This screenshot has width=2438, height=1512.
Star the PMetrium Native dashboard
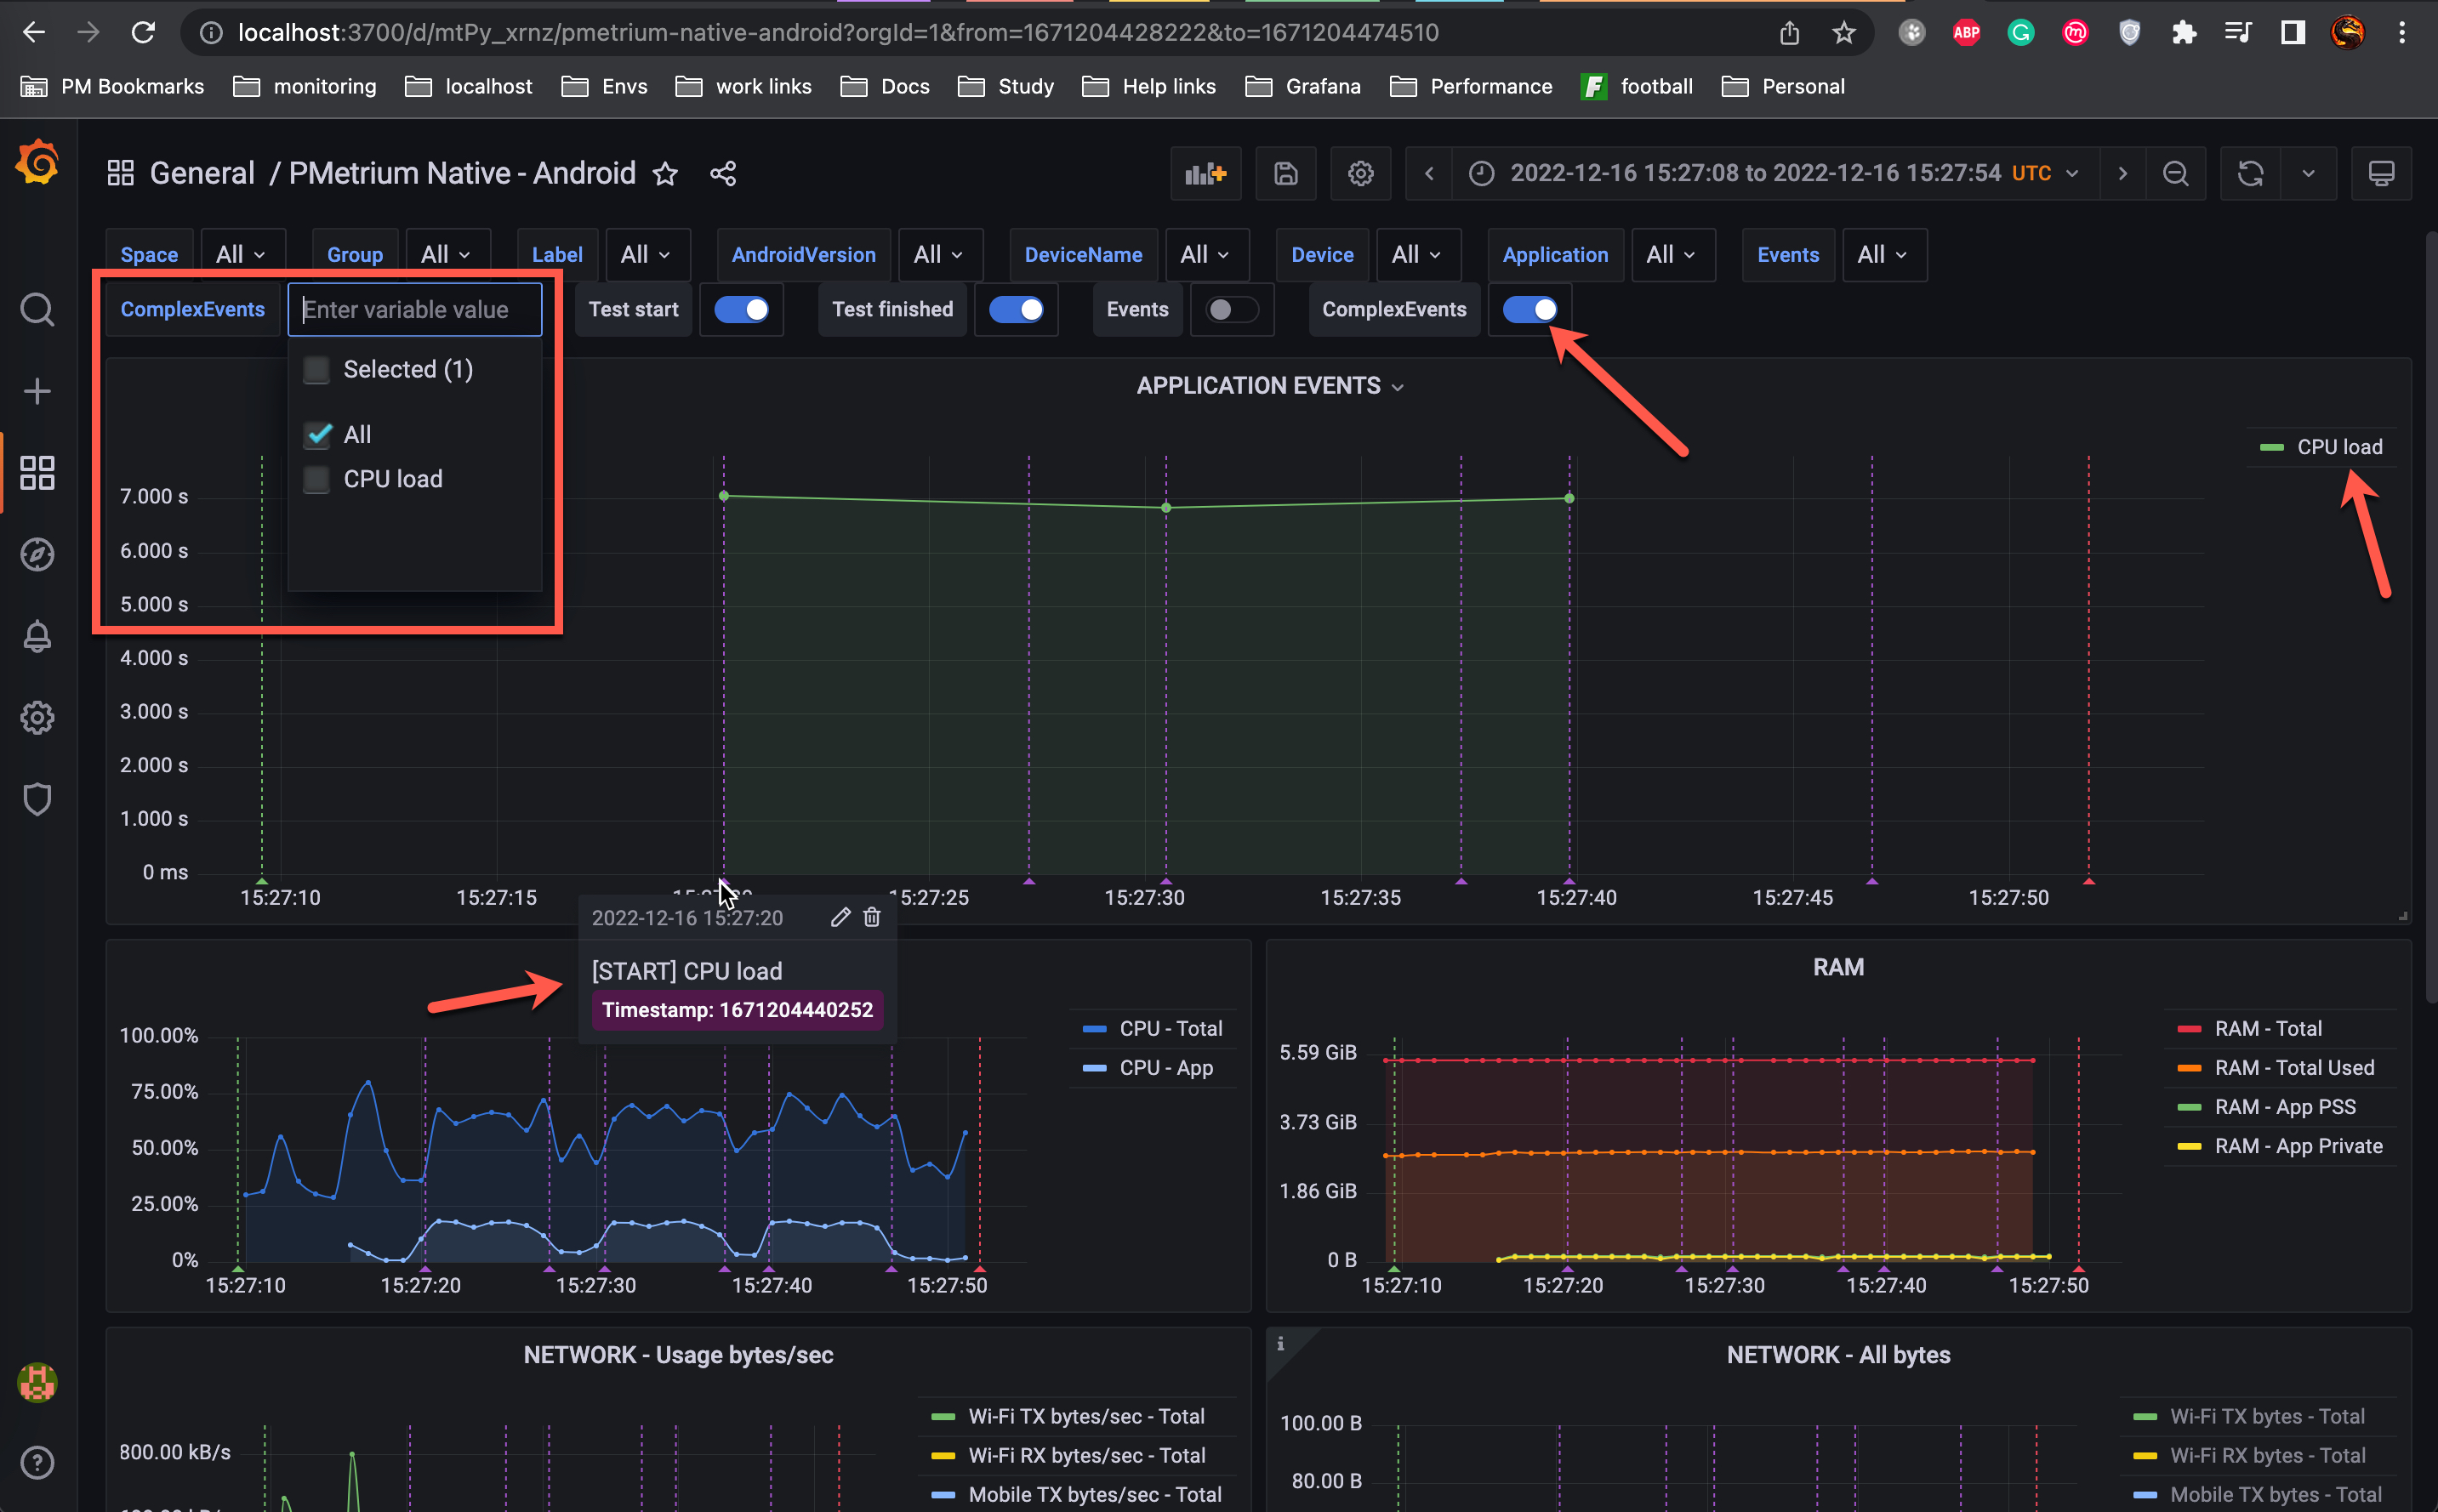[x=665, y=174]
